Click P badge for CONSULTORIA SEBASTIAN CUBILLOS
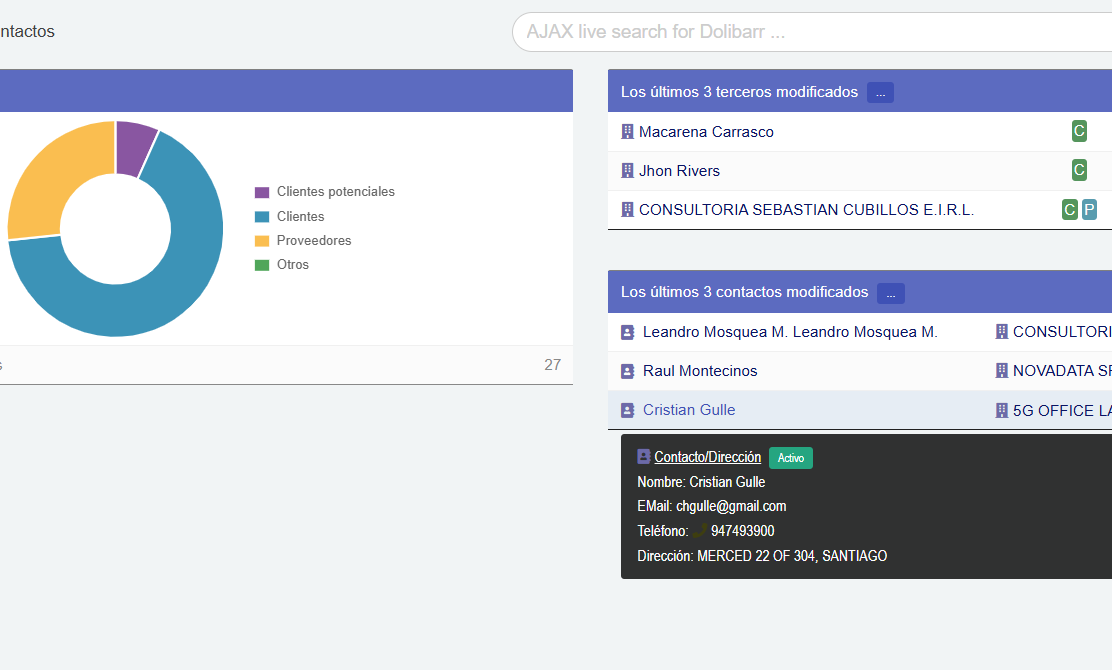The width and height of the screenshot is (1112, 670). click(x=1089, y=210)
